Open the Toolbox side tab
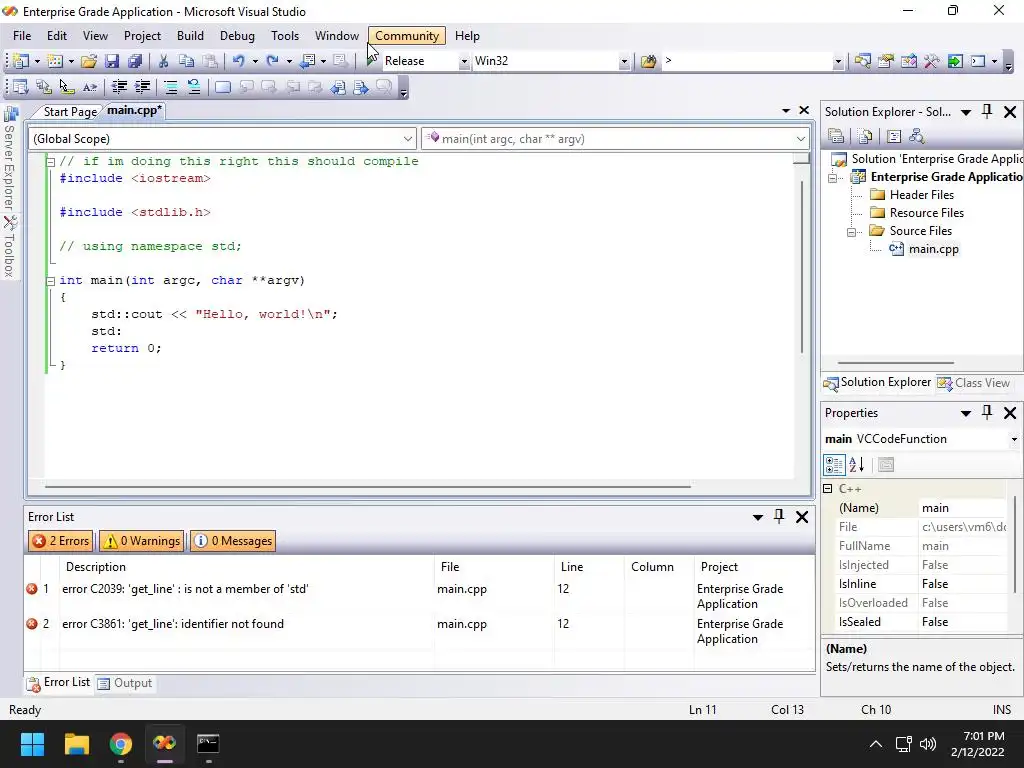This screenshot has height=768, width=1024. tap(10, 247)
